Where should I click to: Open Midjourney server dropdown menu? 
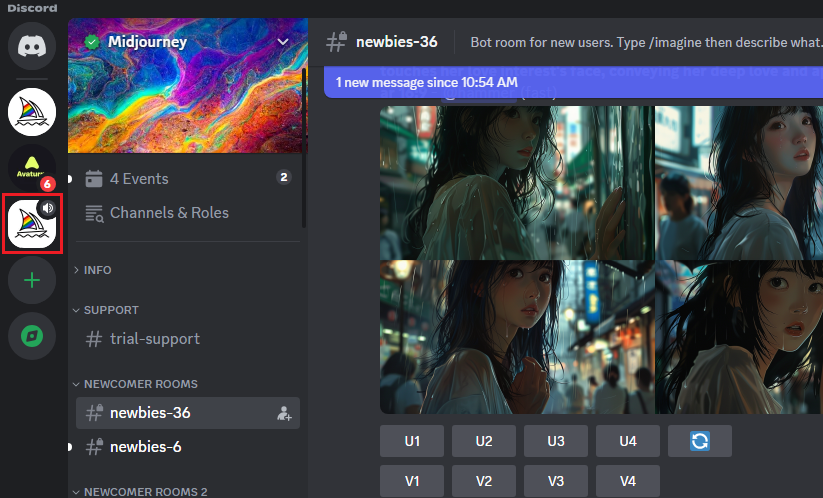tap(283, 42)
